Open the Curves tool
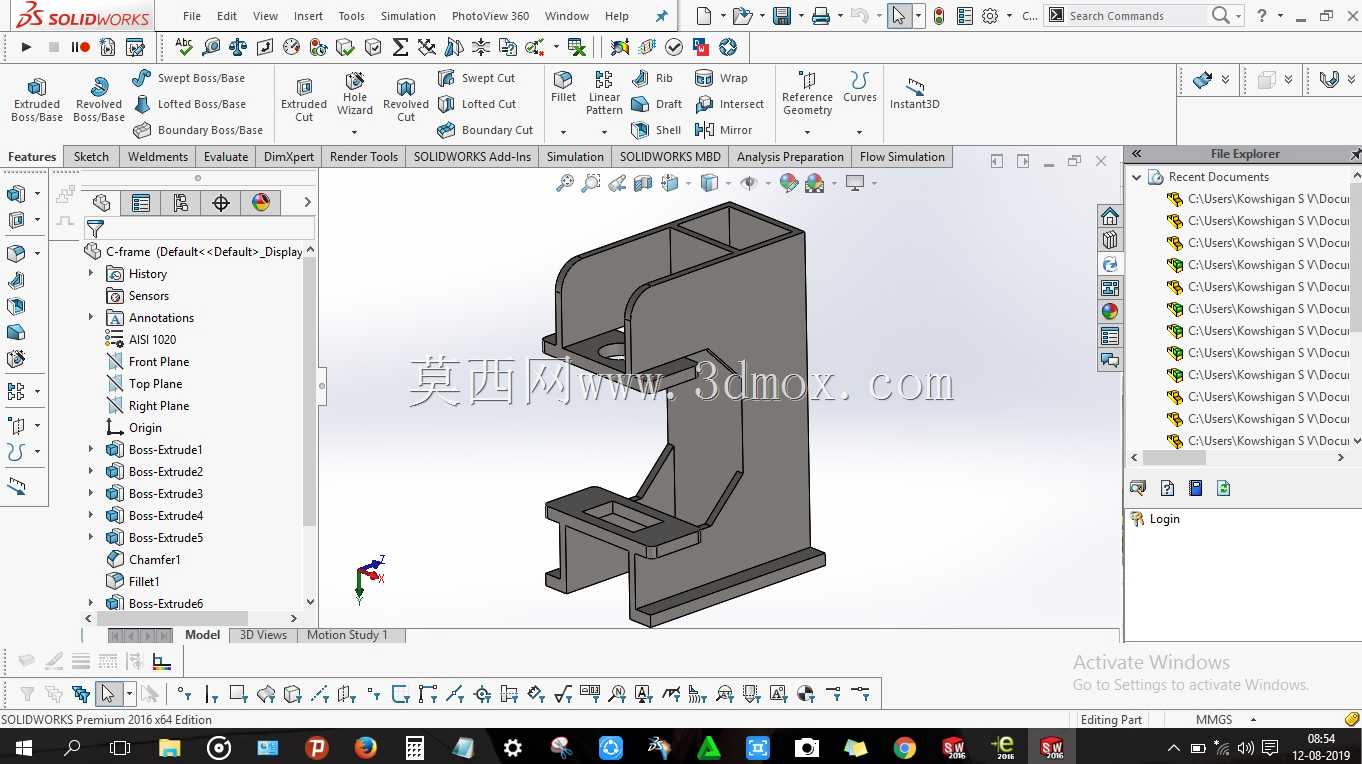 pyautogui.click(x=860, y=88)
